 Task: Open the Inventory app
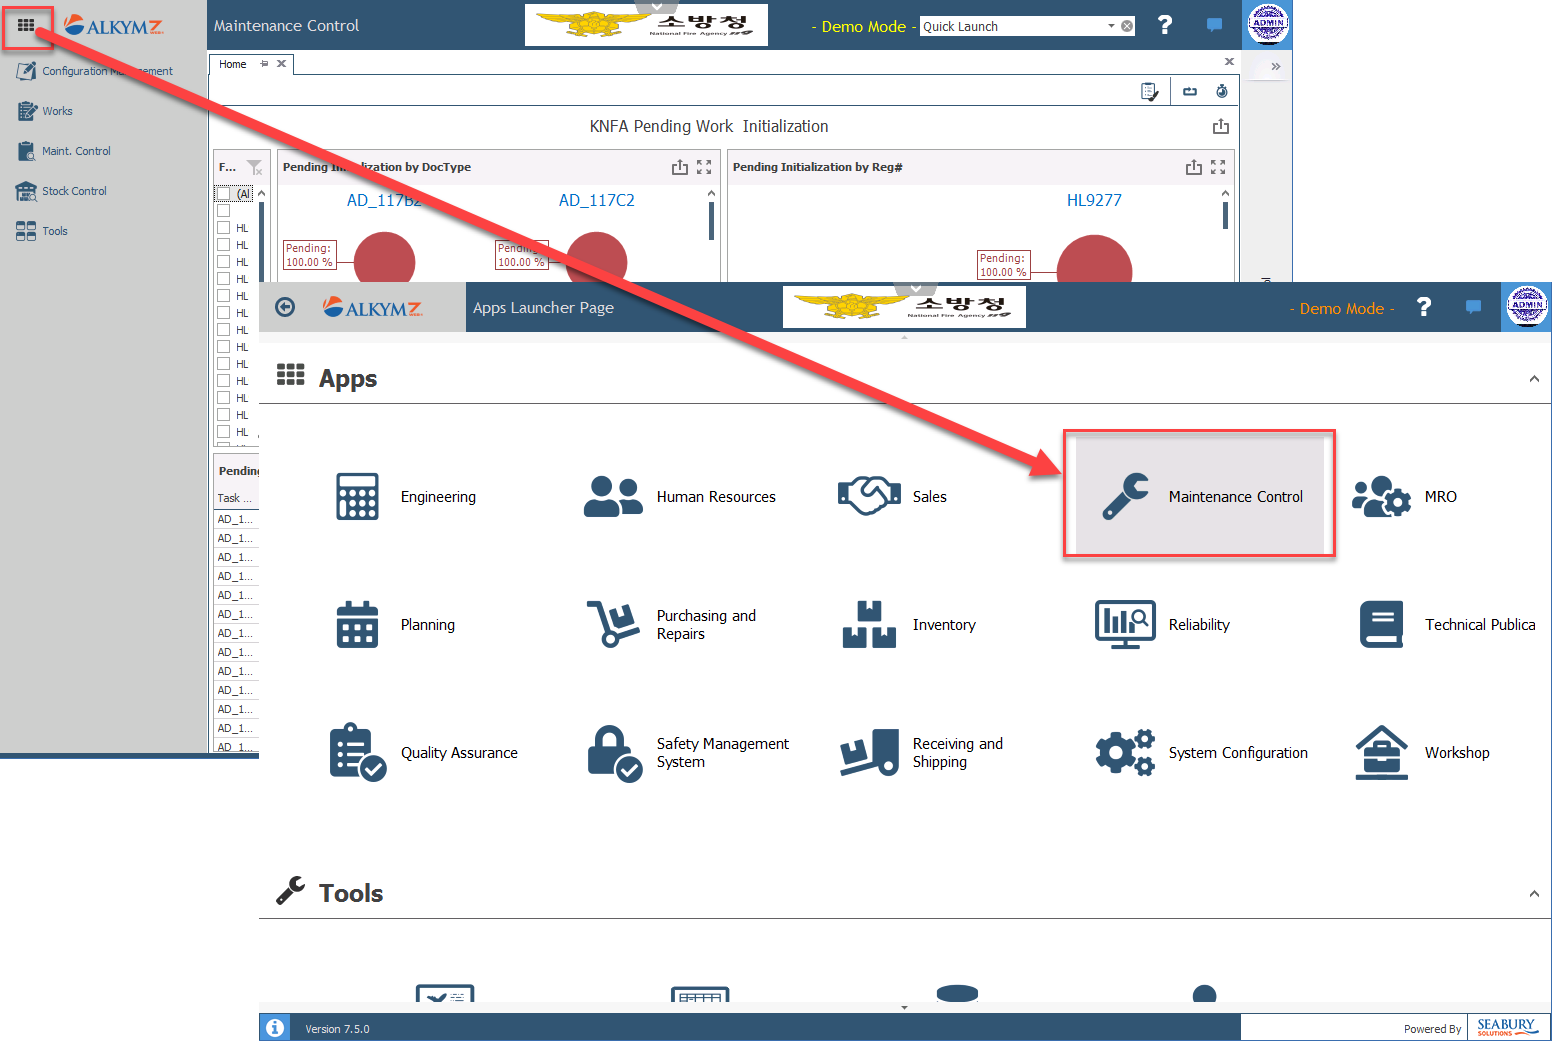coord(869,624)
